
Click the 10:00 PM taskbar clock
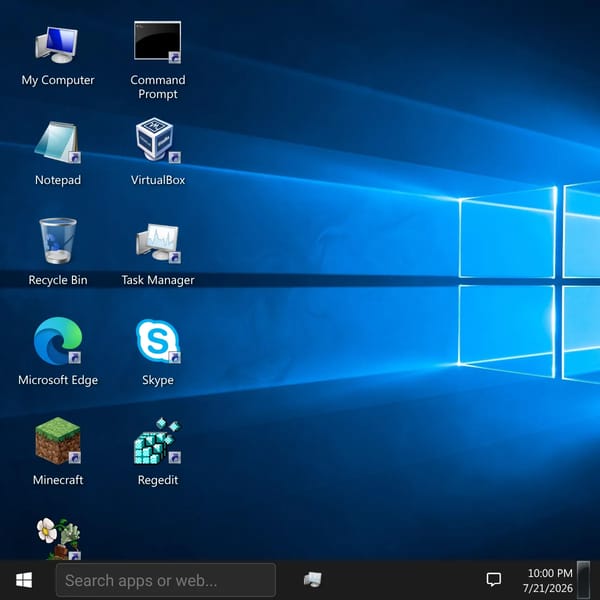(550, 573)
